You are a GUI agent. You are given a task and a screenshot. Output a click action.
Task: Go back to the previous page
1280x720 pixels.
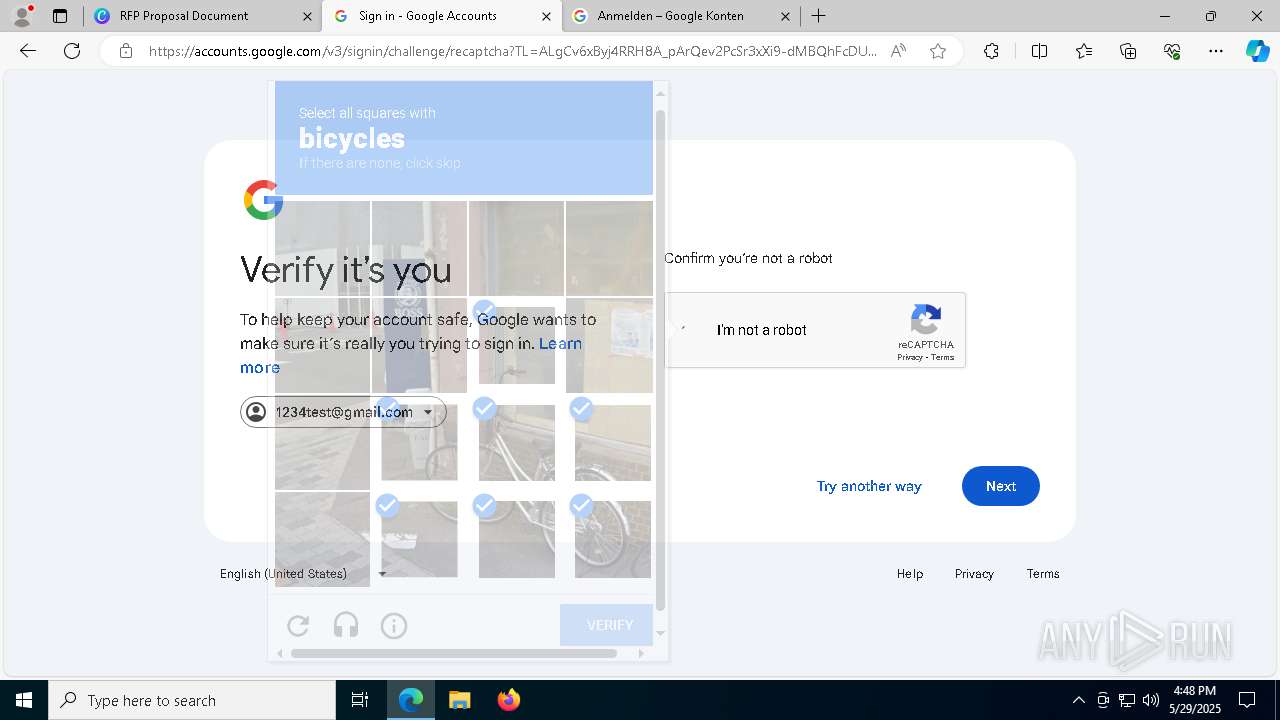(x=28, y=51)
